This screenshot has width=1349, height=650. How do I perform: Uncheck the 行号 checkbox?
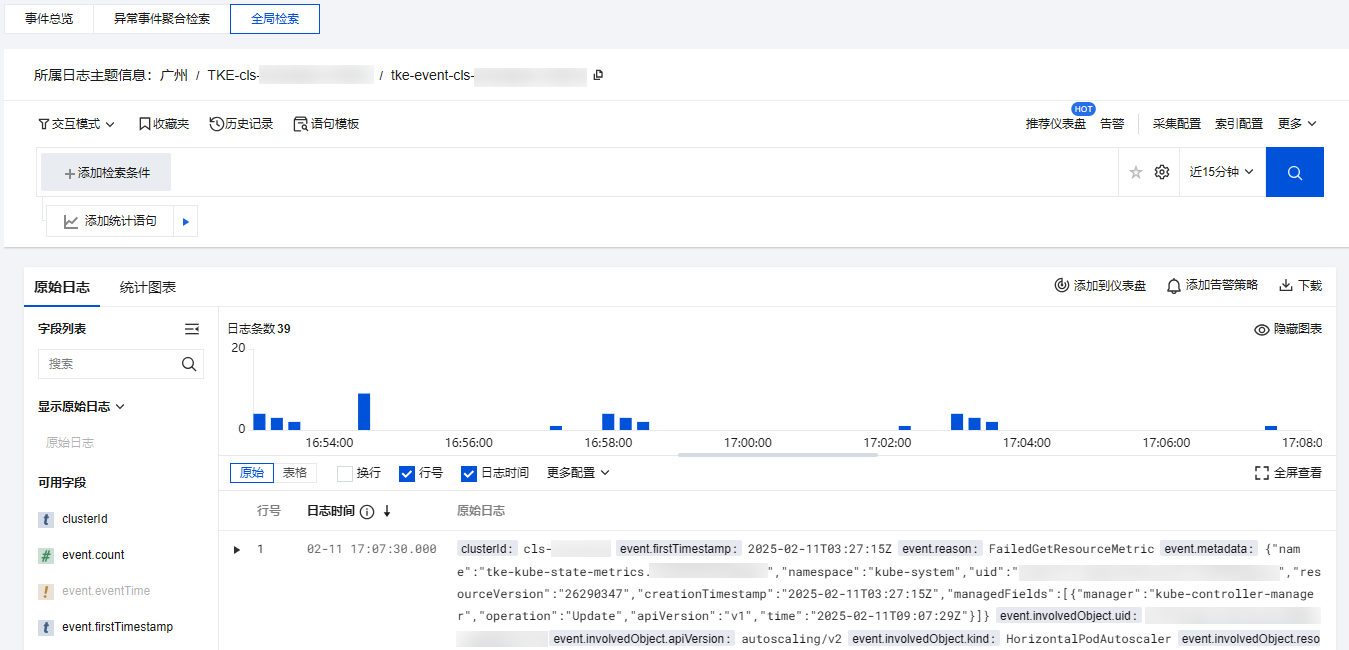point(407,473)
